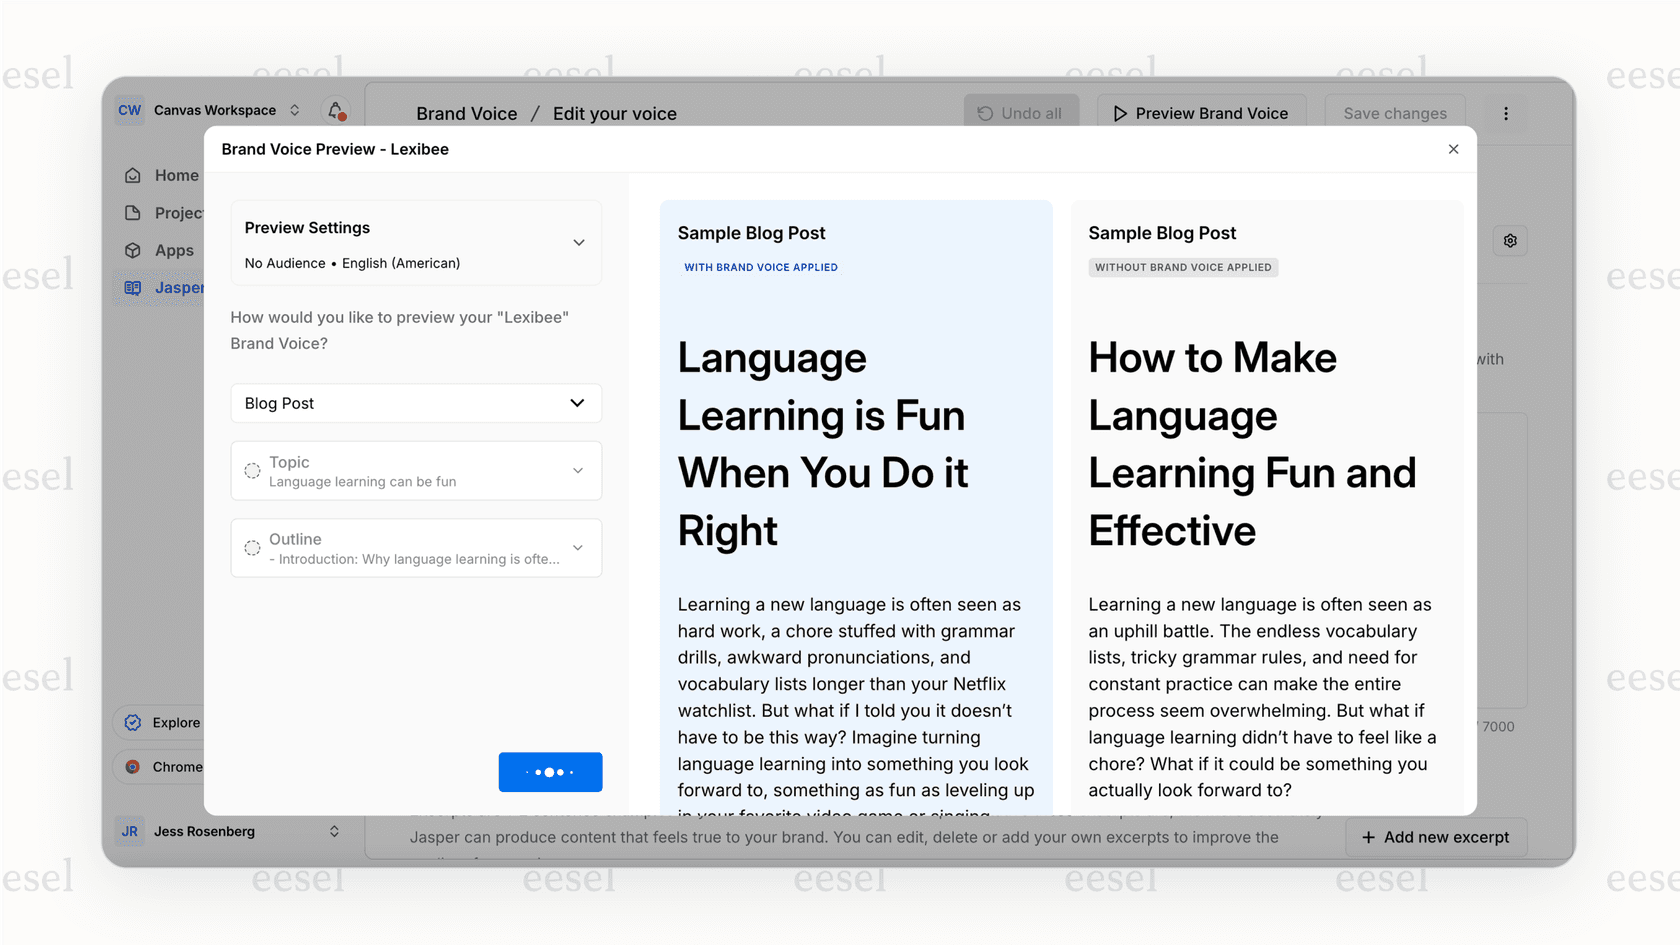1680x945 pixels.
Task: Open the Canvas Workspace switcher
Action: [x=295, y=110]
